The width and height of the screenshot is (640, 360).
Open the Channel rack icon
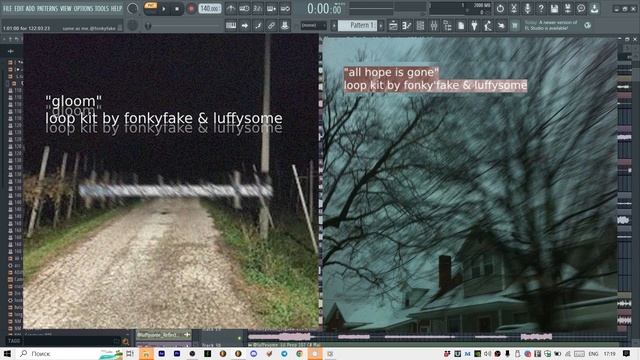[x=420, y=26]
